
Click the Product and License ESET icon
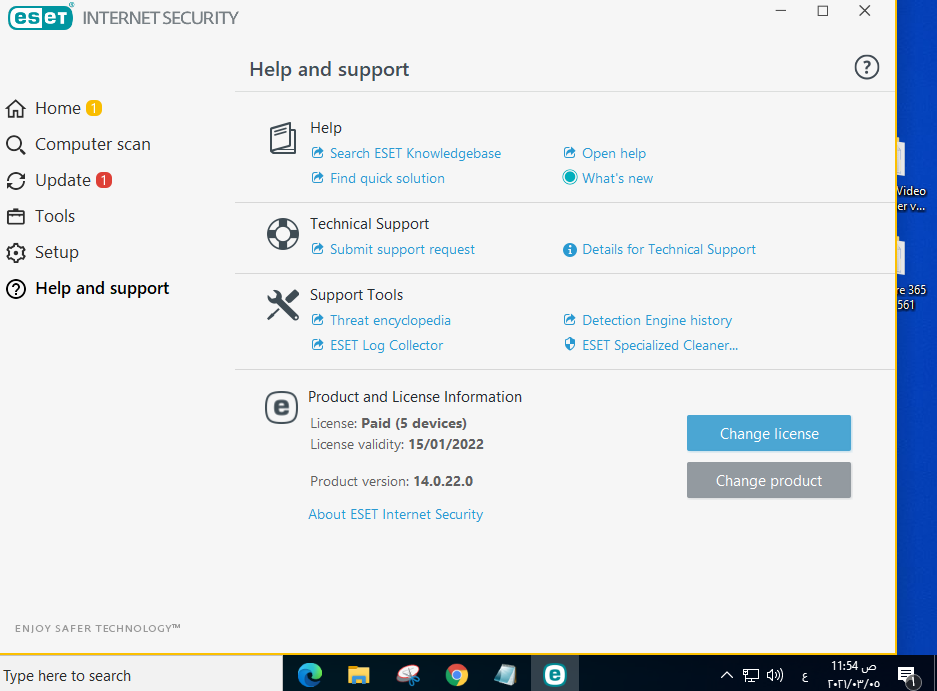point(281,408)
